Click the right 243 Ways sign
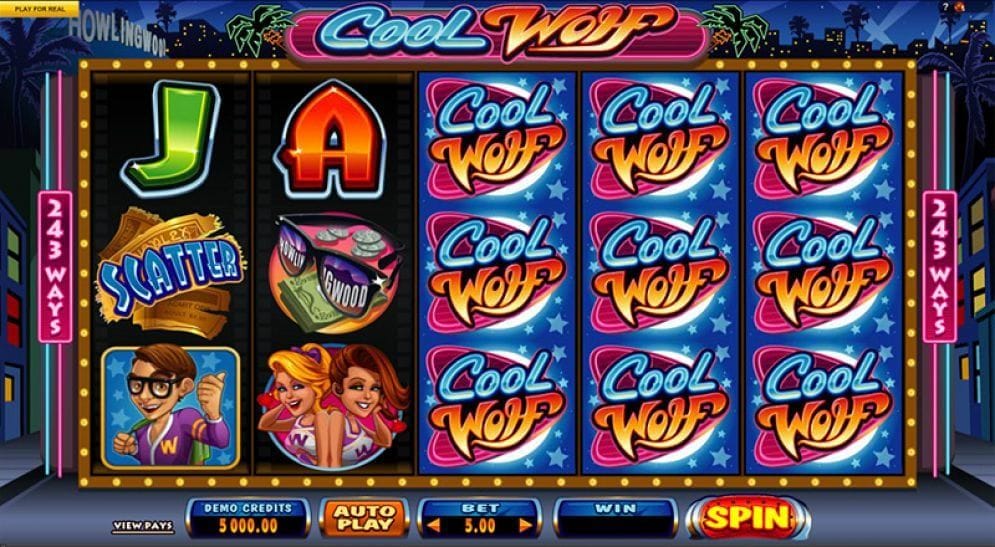The width and height of the screenshot is (995, 547). [939, 267]
